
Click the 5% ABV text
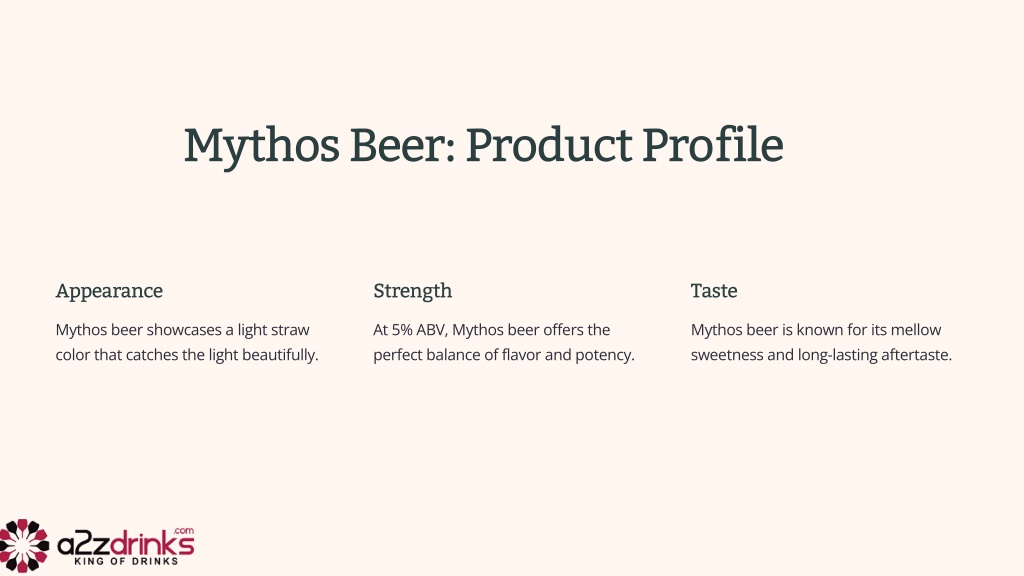tap(418, 330)
